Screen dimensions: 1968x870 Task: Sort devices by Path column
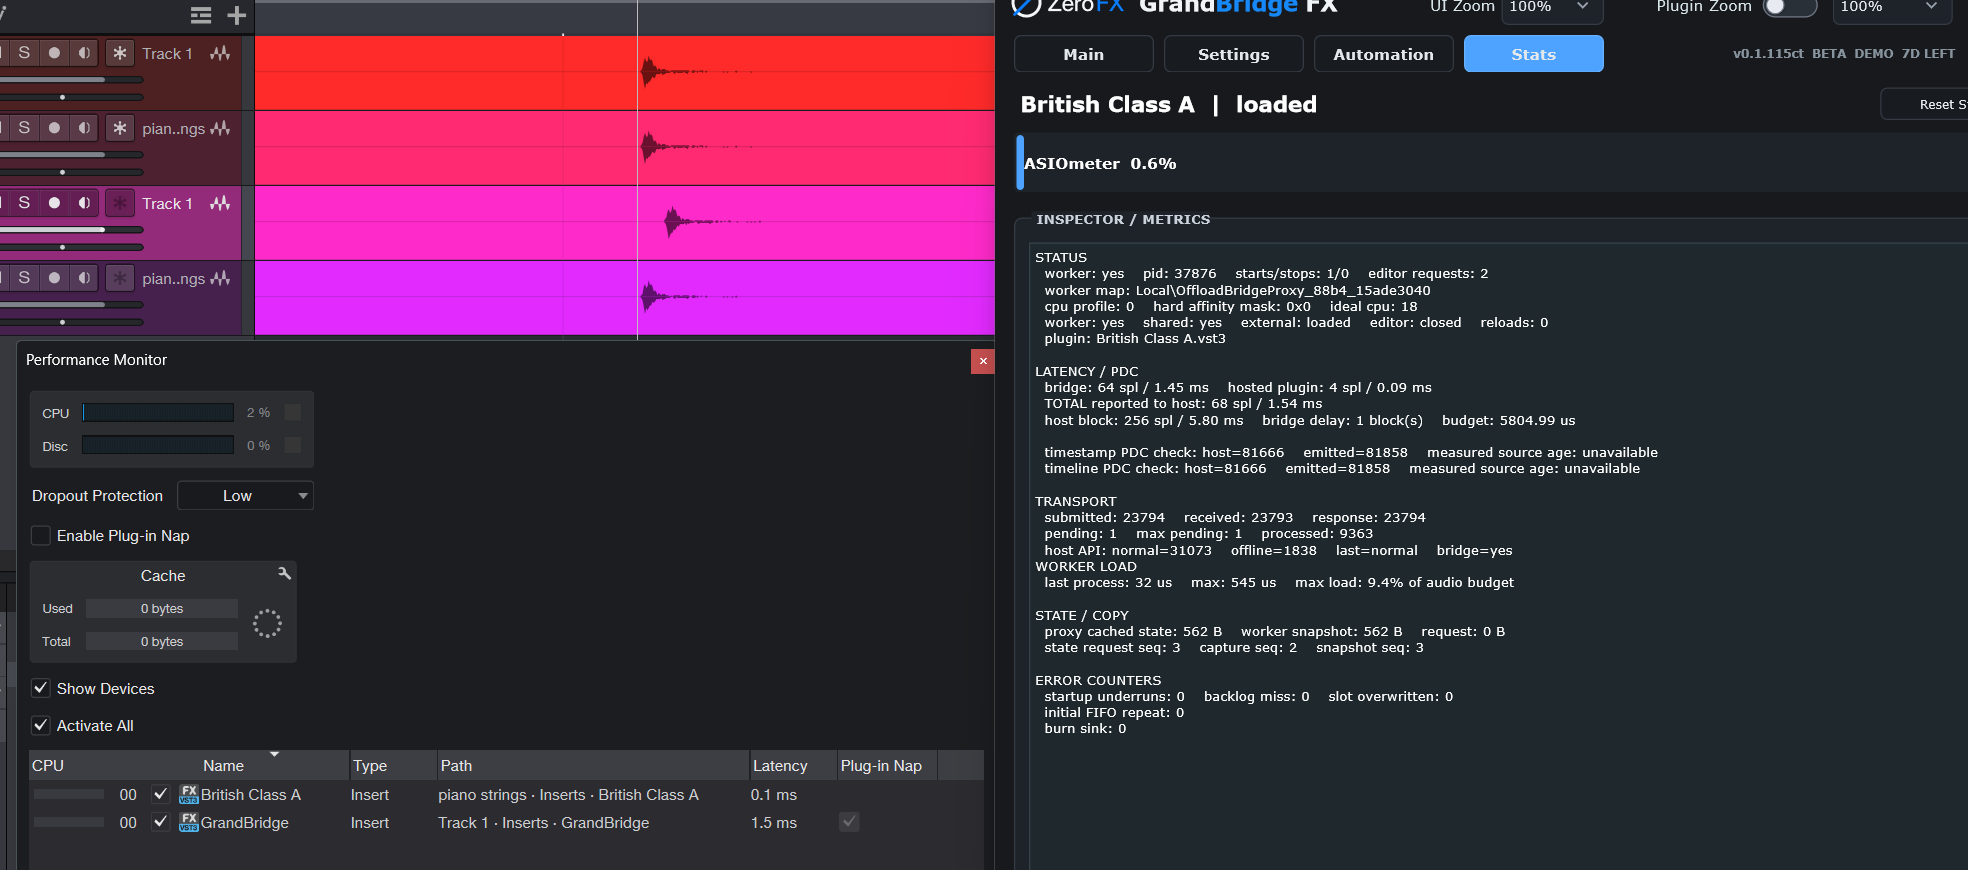coord(593,766)
